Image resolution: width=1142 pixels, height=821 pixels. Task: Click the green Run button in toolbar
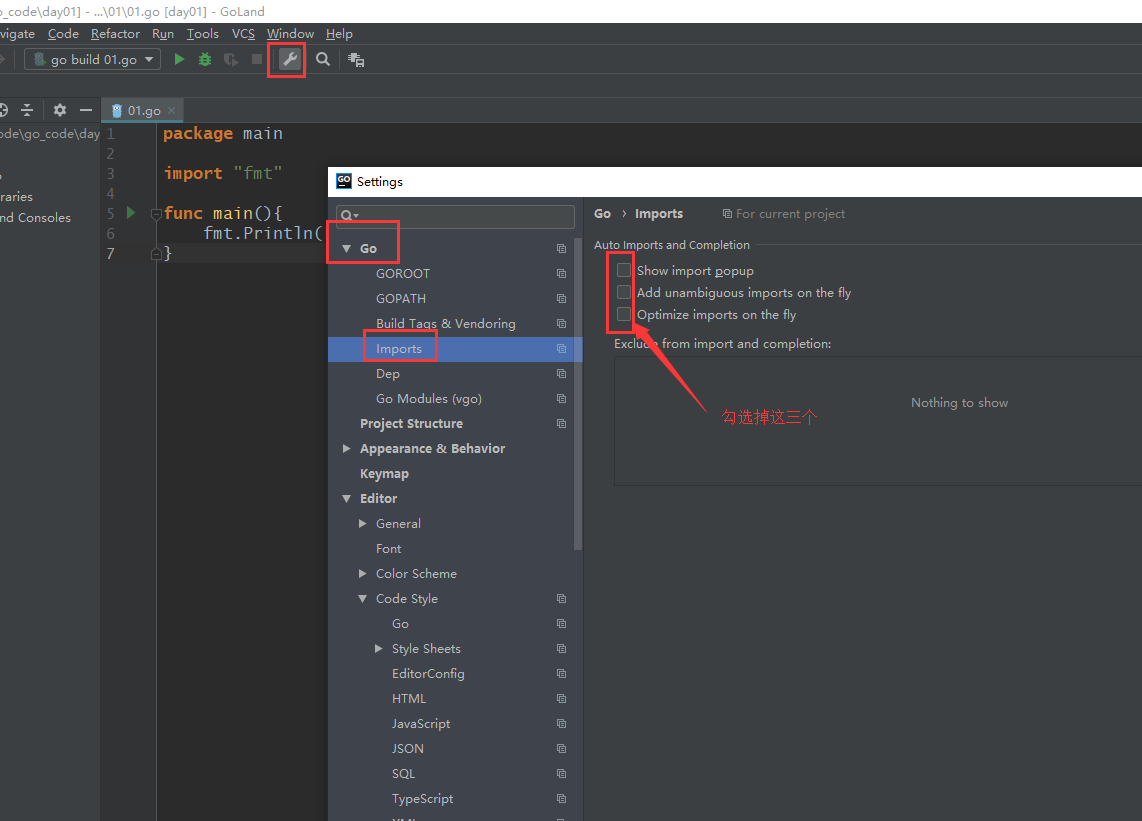(x=179, y=60)
